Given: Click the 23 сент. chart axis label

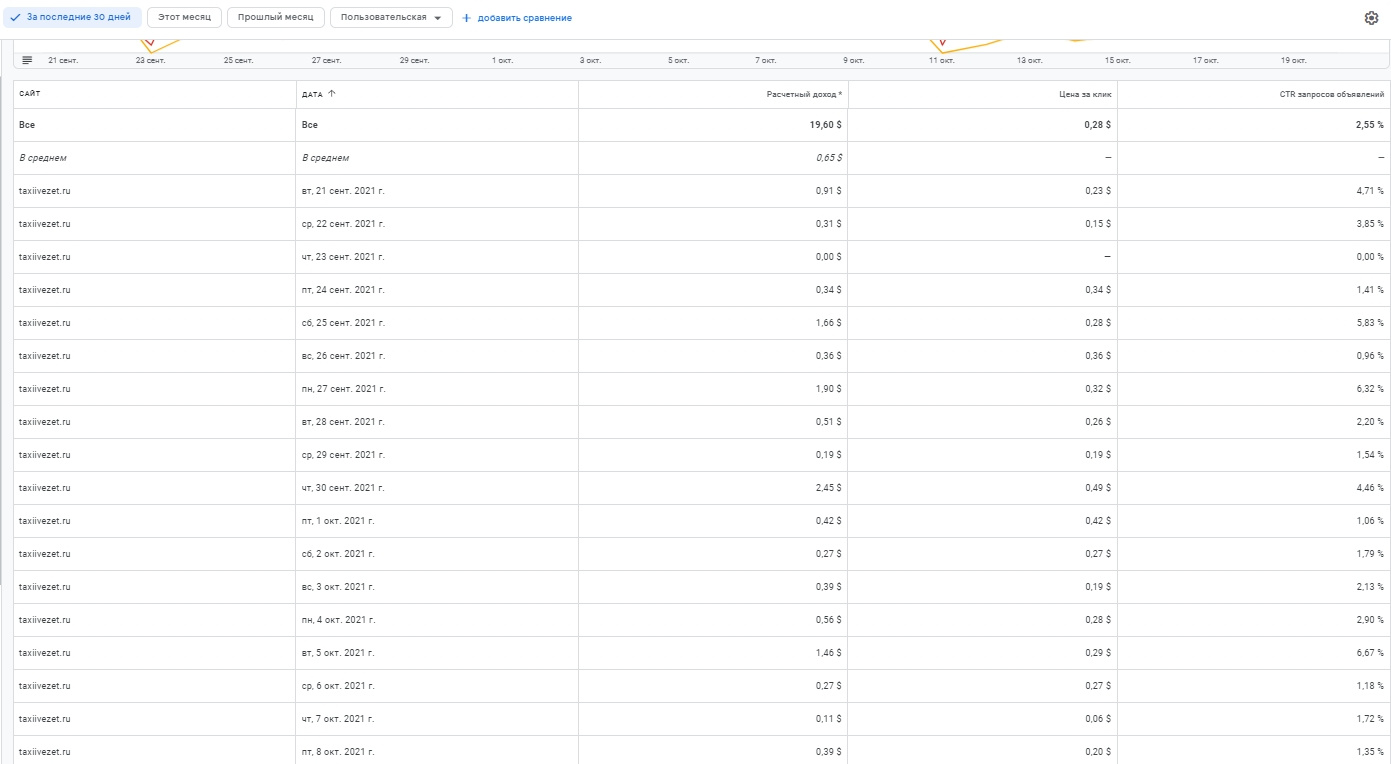Looking at the screenshot, I should click(x=150, y=61).
